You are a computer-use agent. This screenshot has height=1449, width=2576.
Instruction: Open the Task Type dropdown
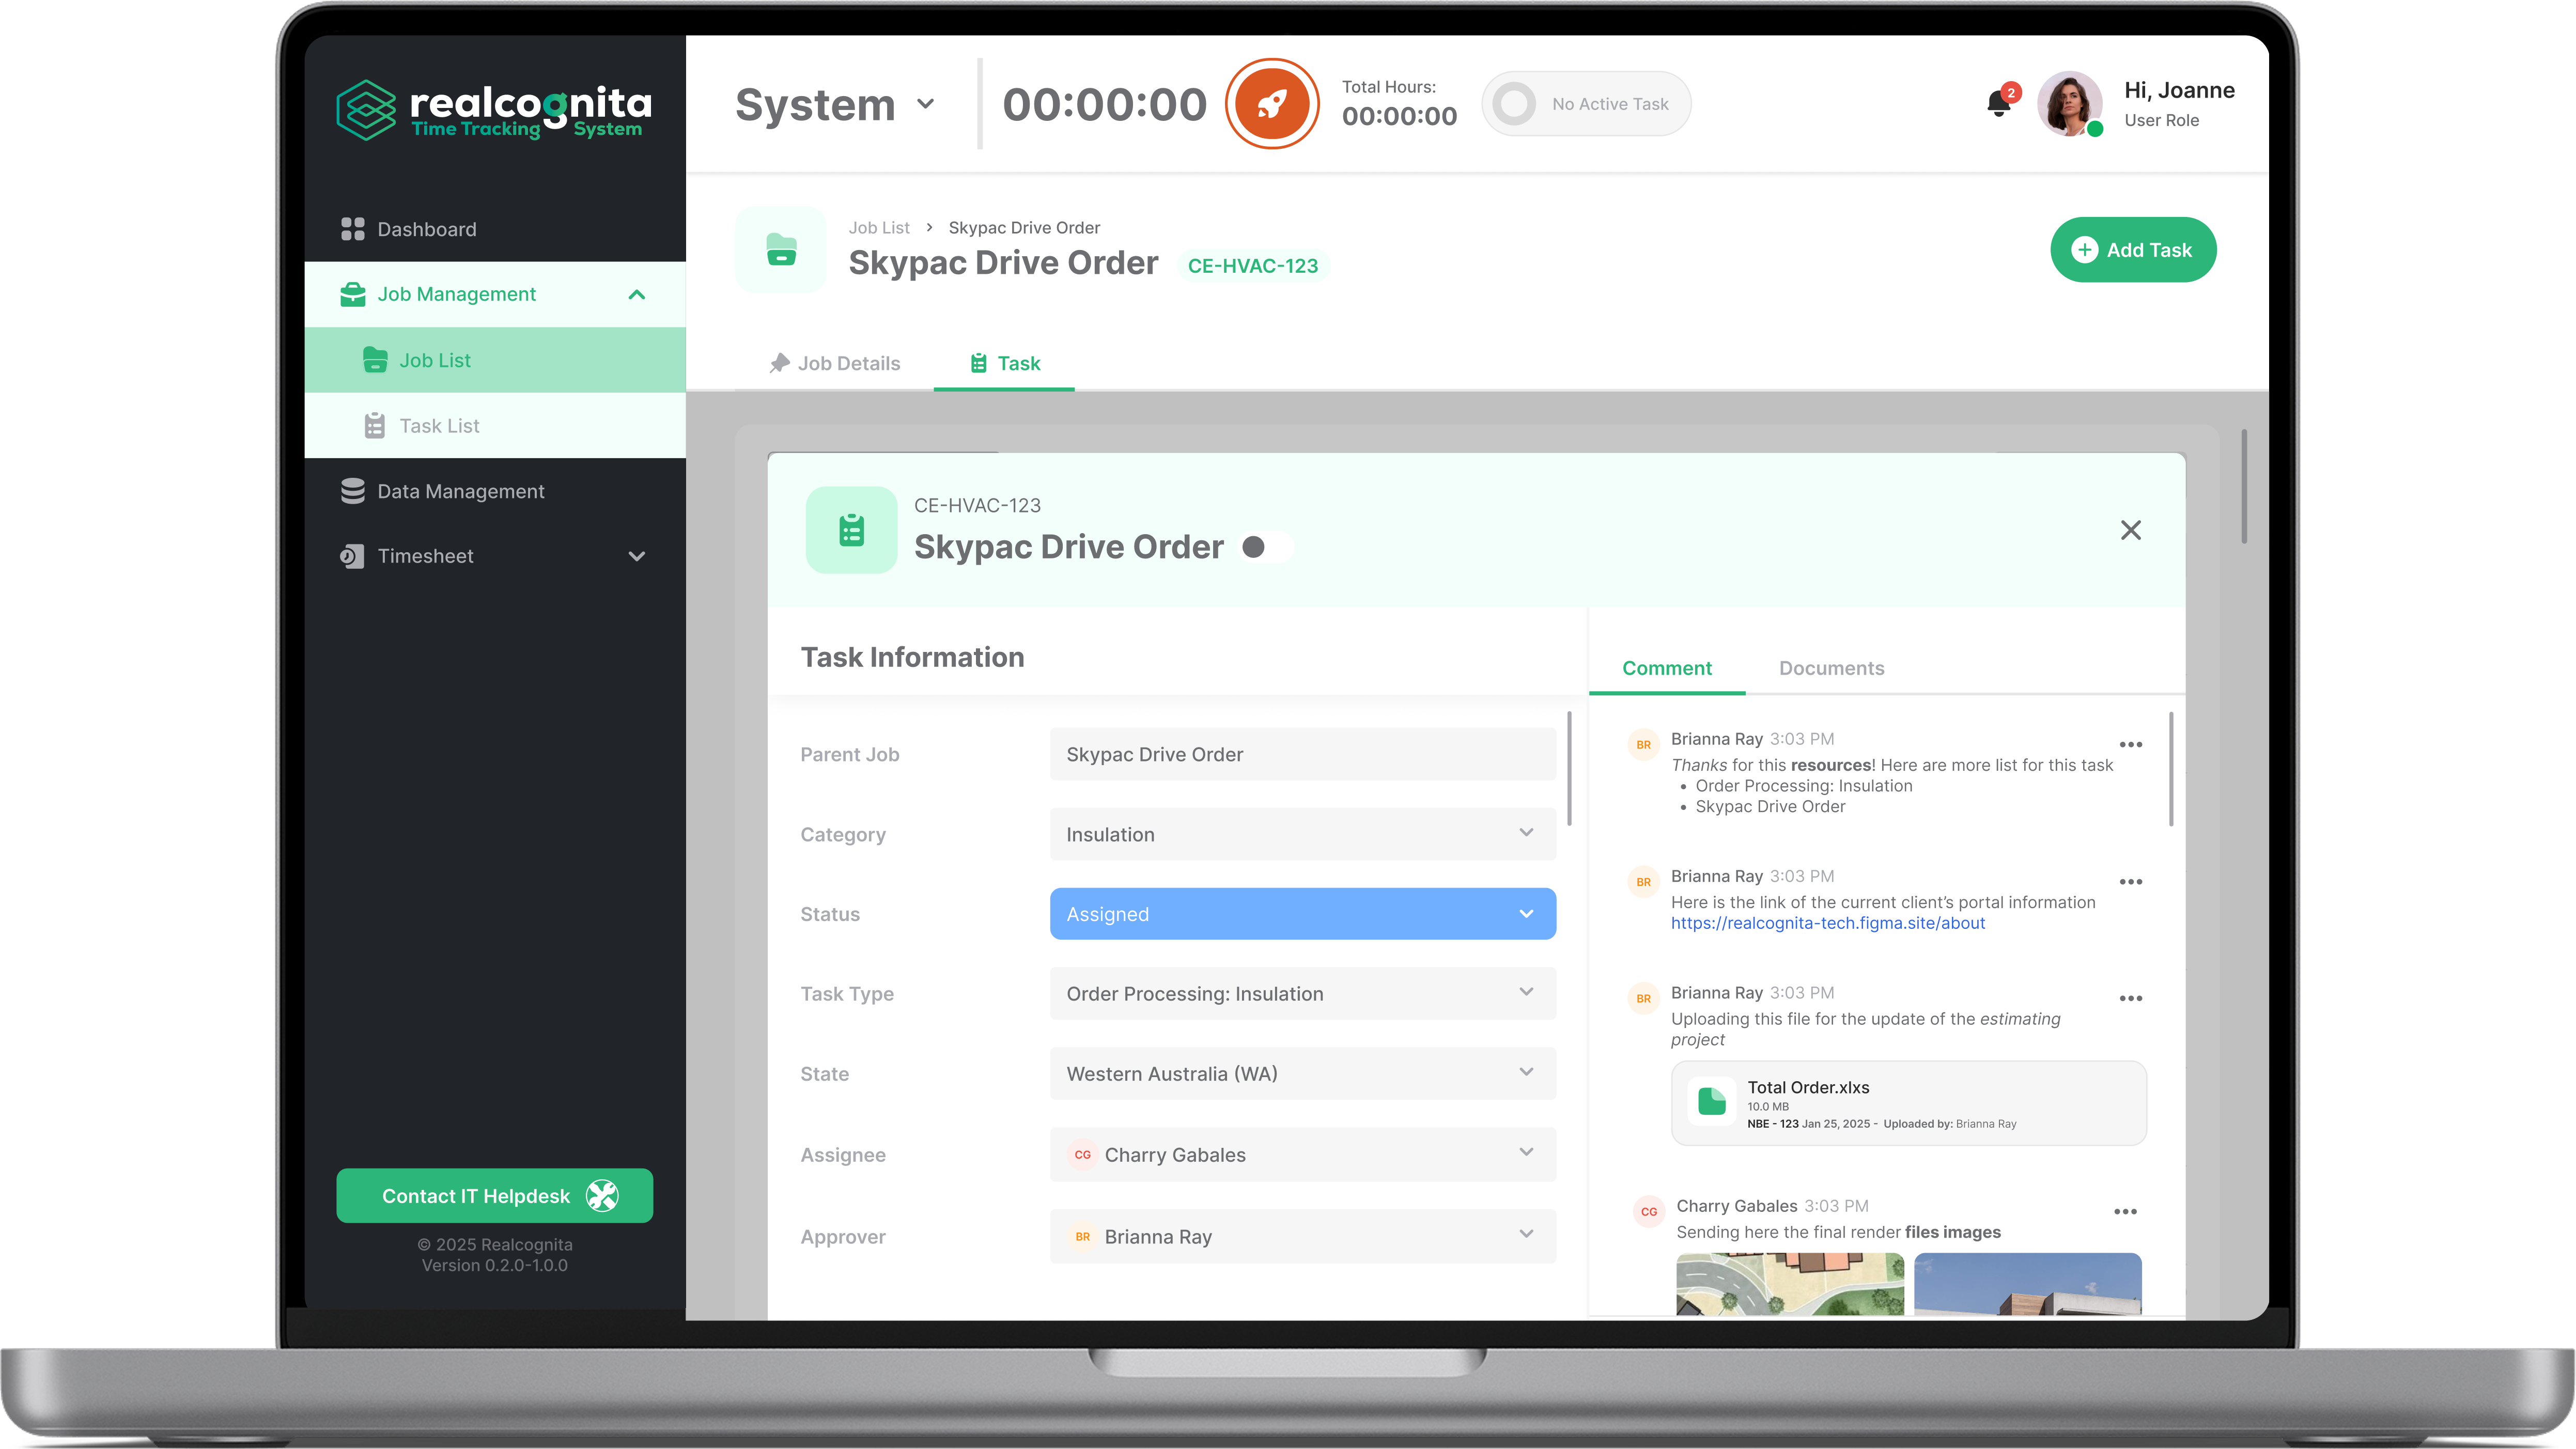click(1303, 994)
